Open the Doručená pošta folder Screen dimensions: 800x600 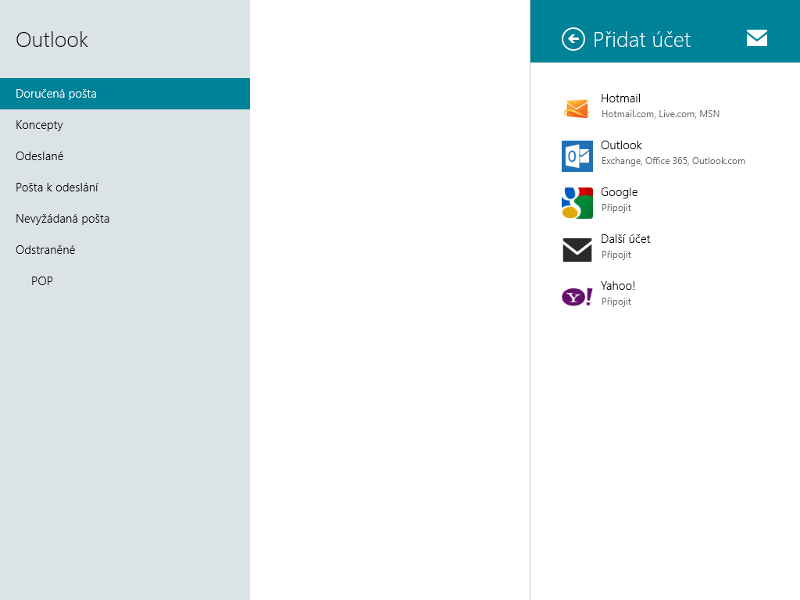[56, 94]
